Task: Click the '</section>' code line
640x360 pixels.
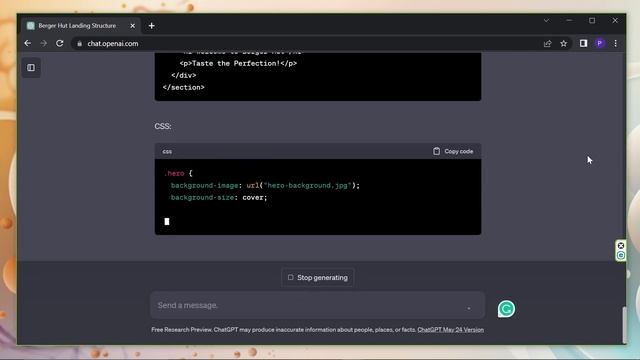Action: click(184, 87)
